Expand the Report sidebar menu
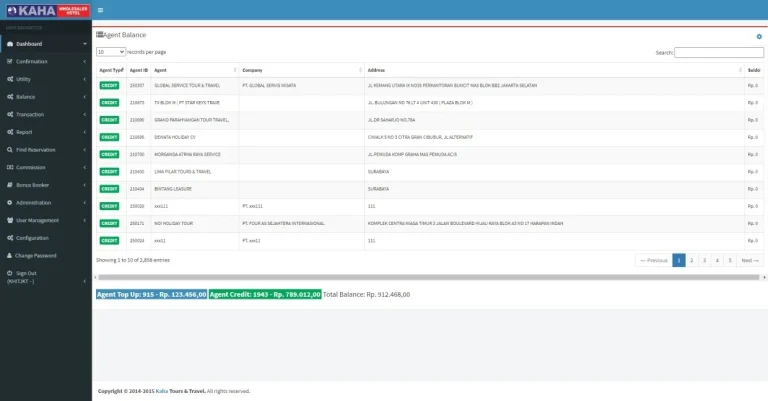This screenshot has width=768, height=401. pyautogui.click(x=46, y=132)
